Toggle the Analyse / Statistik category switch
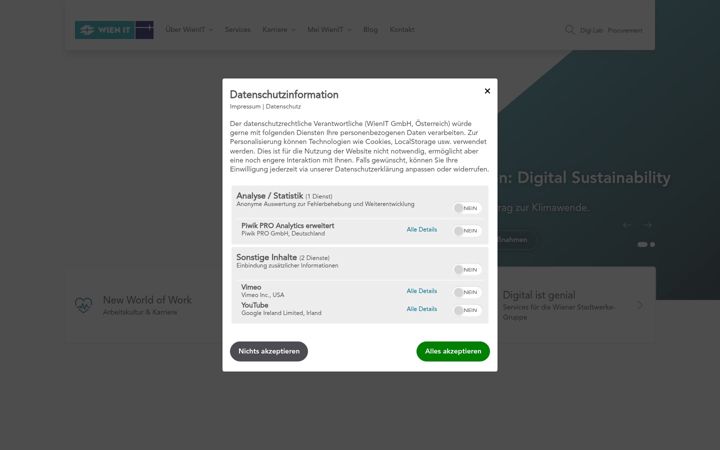This screenshot has height=450, width=720. [x=467, y=208]
